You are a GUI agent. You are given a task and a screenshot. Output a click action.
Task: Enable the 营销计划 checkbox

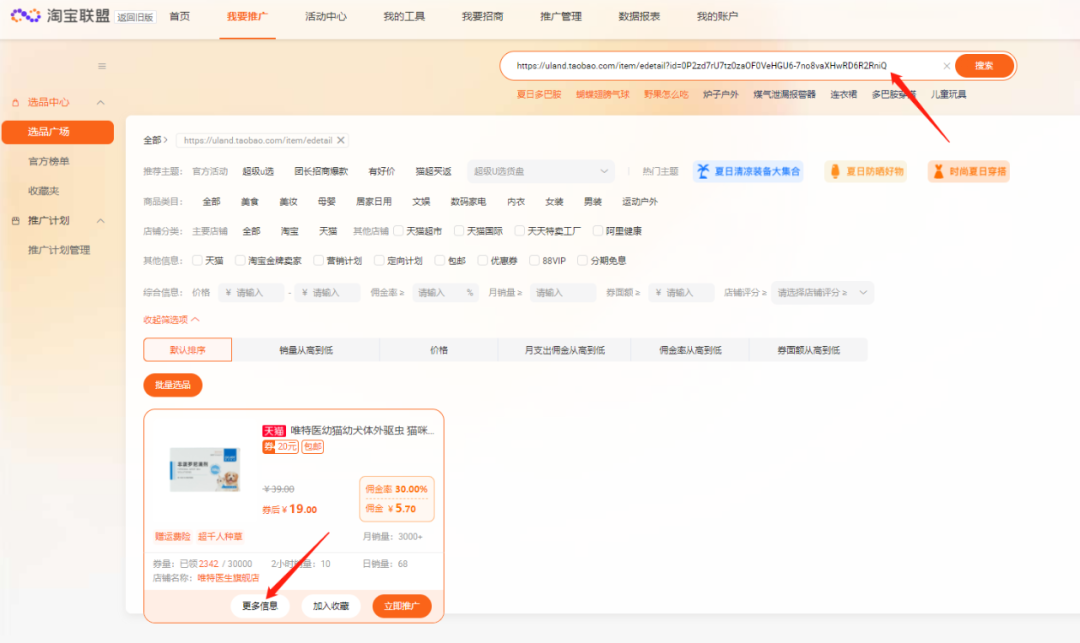pos(318,261)
